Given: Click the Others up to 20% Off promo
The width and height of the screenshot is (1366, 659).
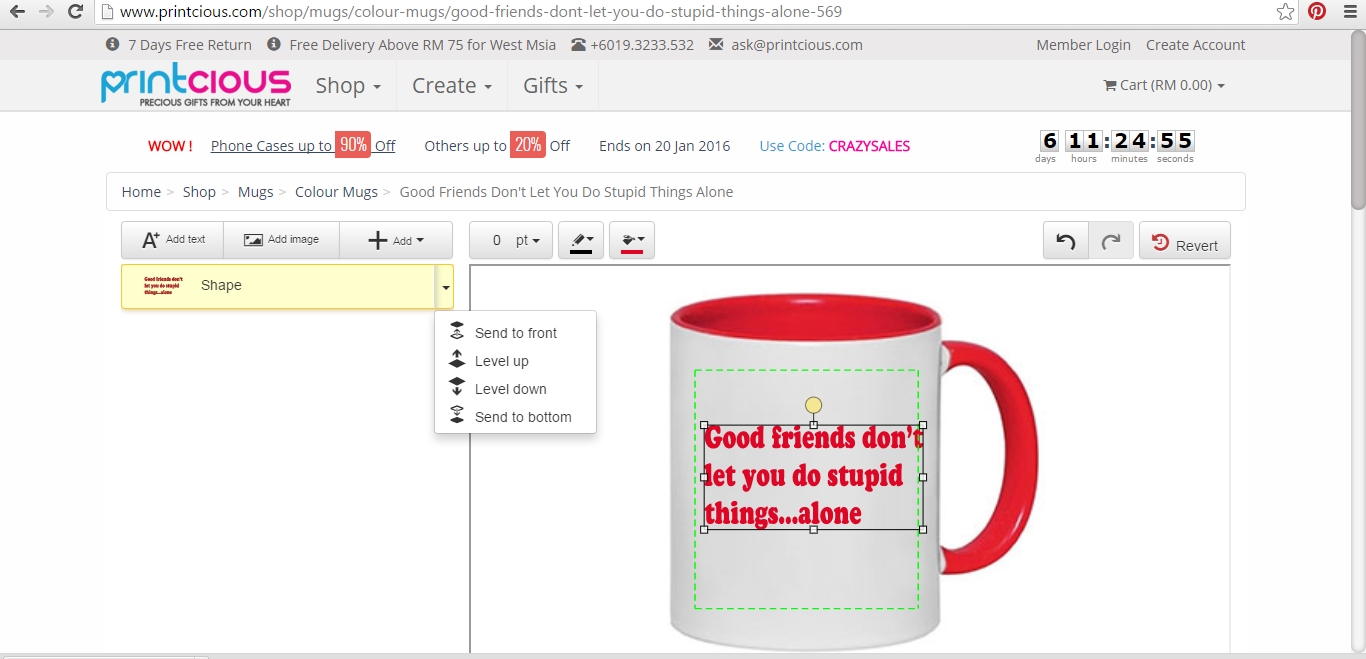Looking at the screenshot, I should tap(497, 145).
